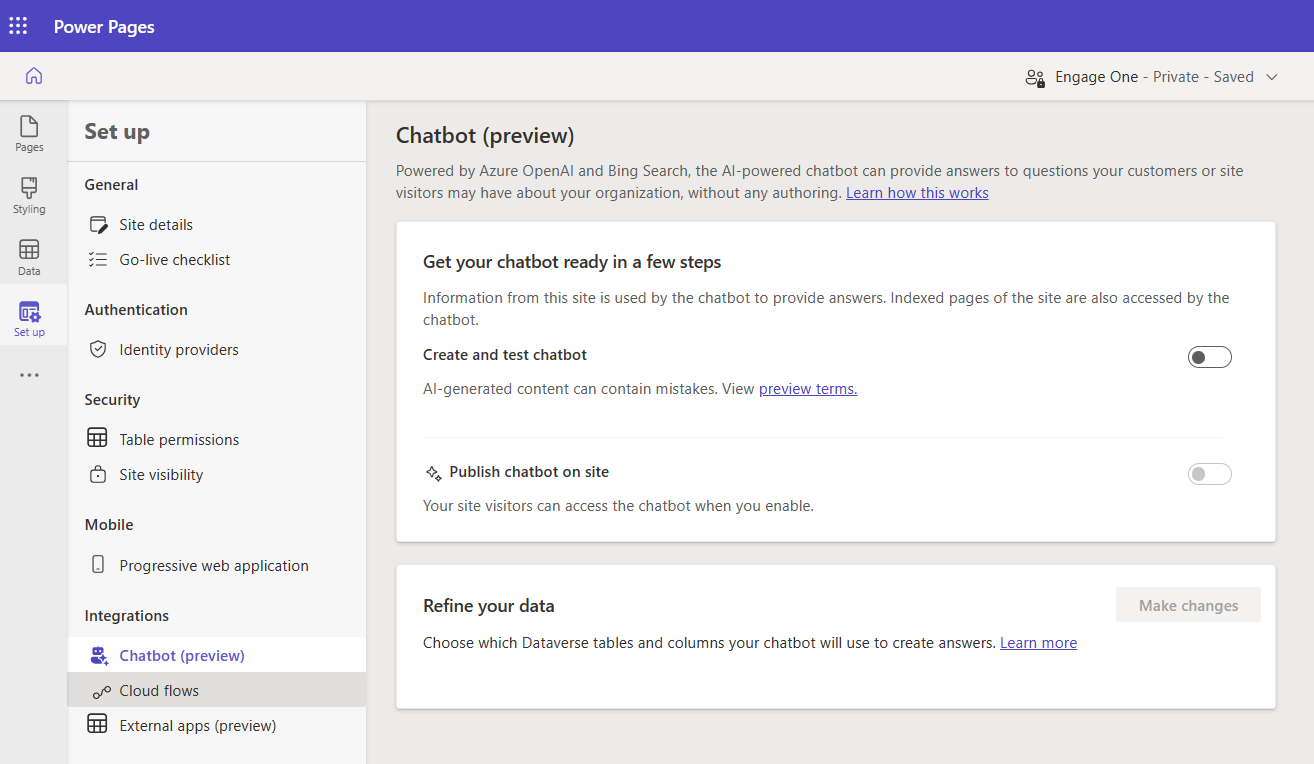This screenshot has width=1314, height=764.
Task: Open Cloud flows integration
Action: (x=159, y=691)
